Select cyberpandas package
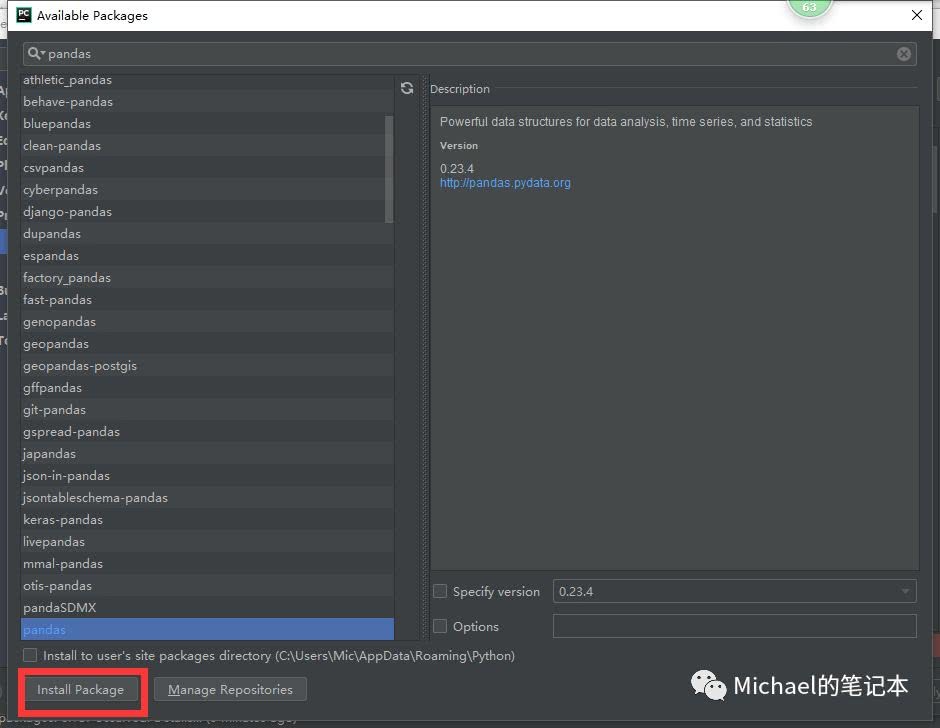The height and width of the screenshot is (728, 940). tap(207, 189)
